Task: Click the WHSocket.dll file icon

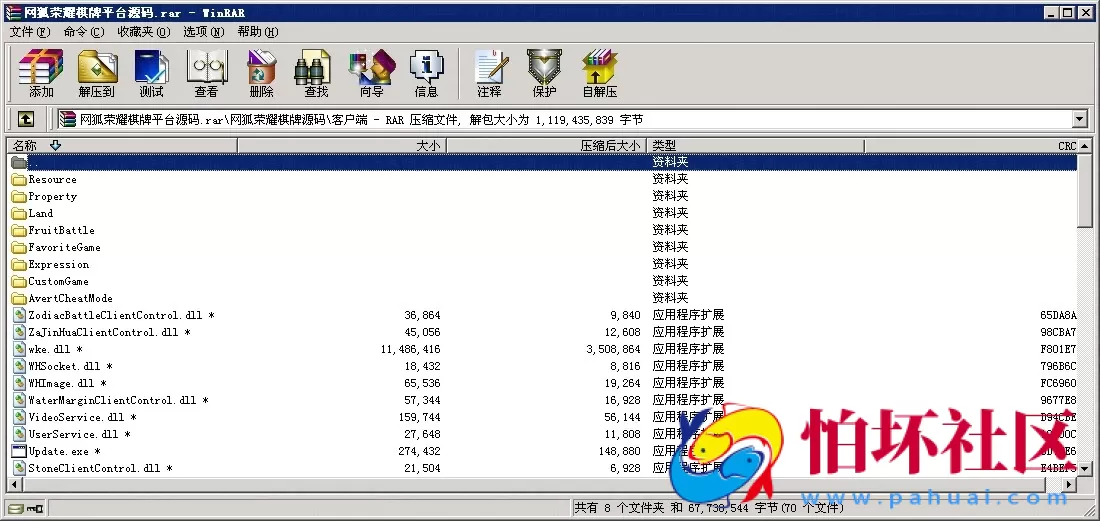Action: (x=19, y=366)
